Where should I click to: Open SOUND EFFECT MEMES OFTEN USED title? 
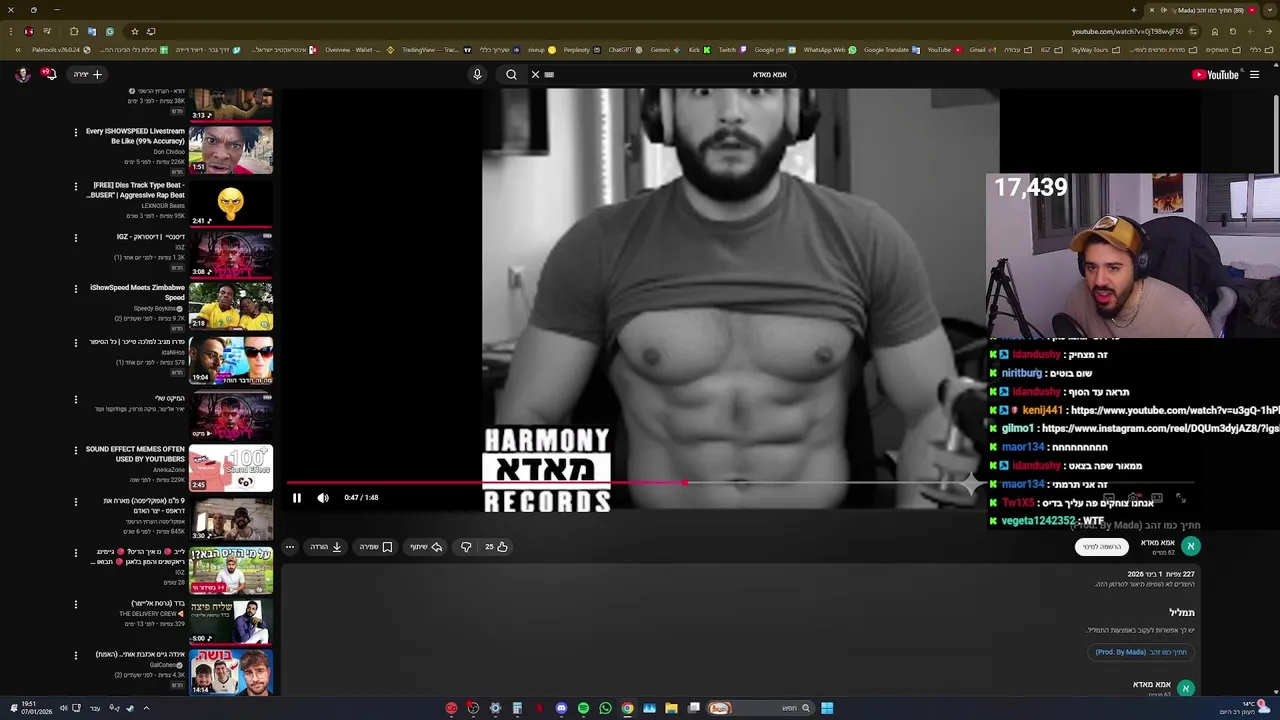point(135,454)
